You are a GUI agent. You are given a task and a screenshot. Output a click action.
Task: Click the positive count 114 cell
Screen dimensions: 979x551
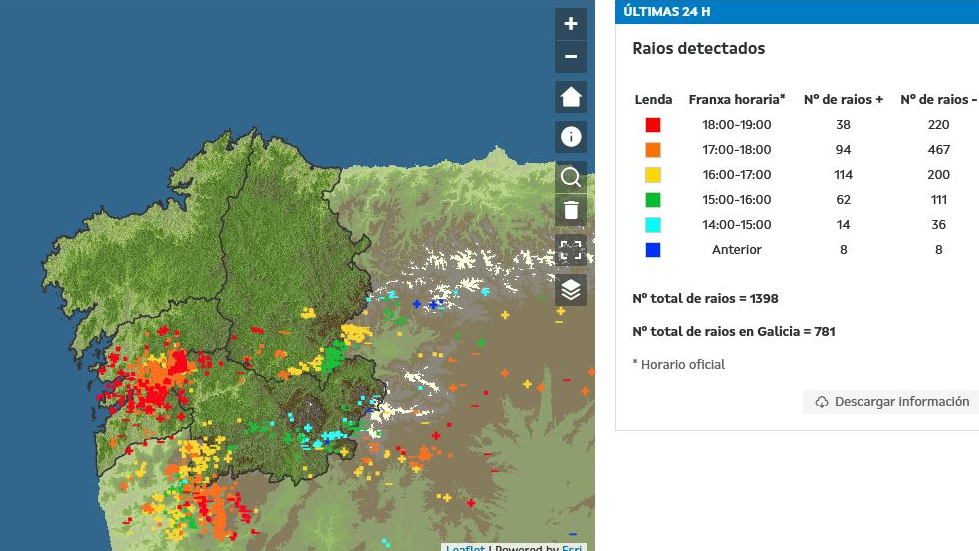click(x=844, y=175)
